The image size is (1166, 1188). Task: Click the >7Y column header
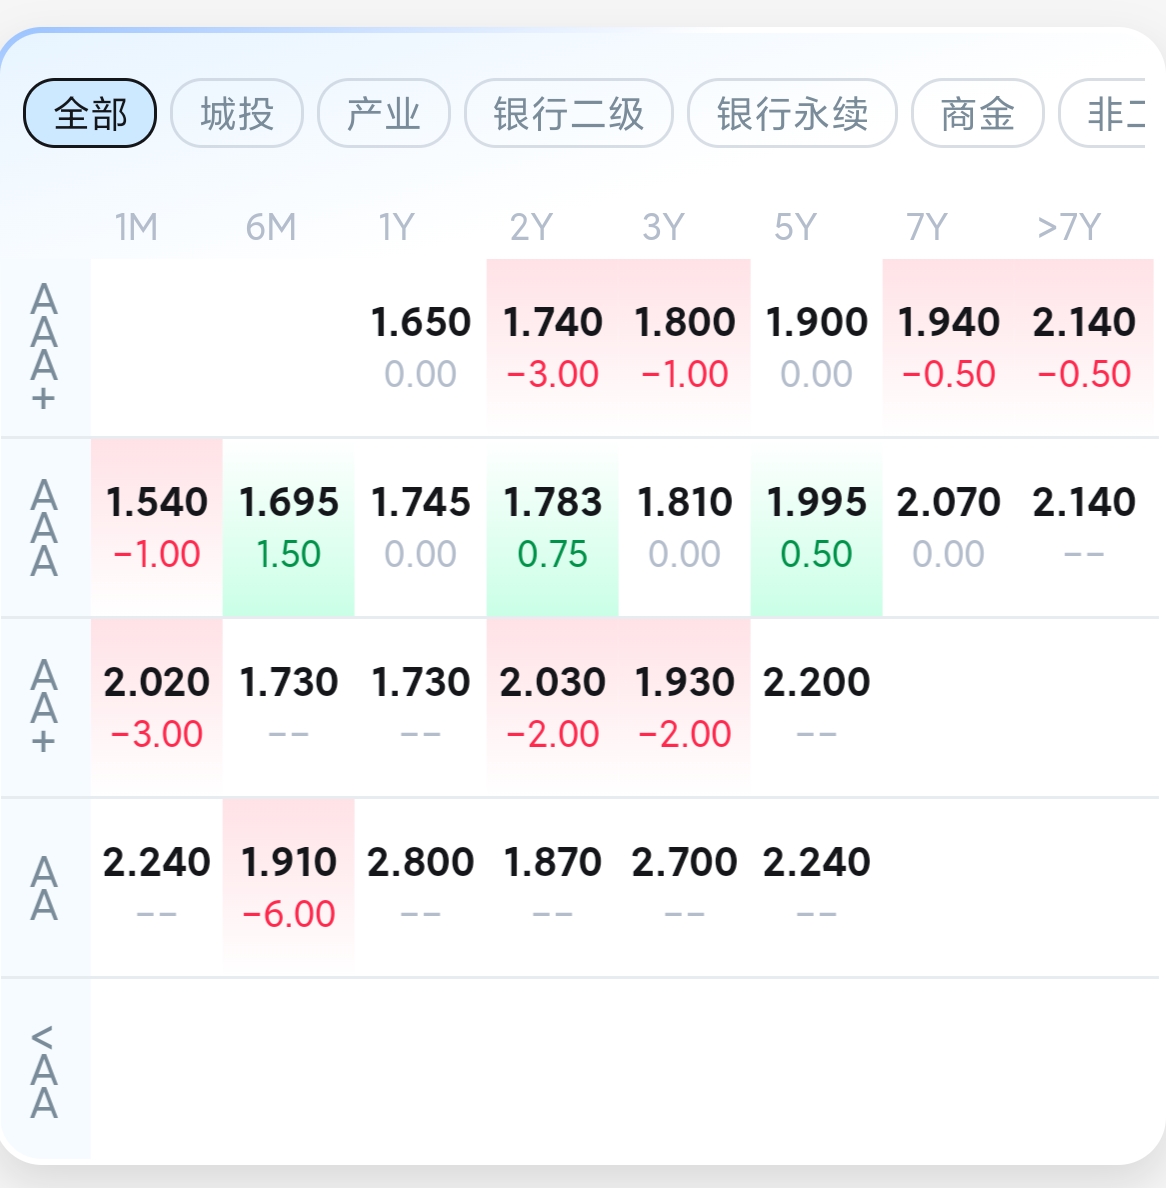tap(1068, 228)
